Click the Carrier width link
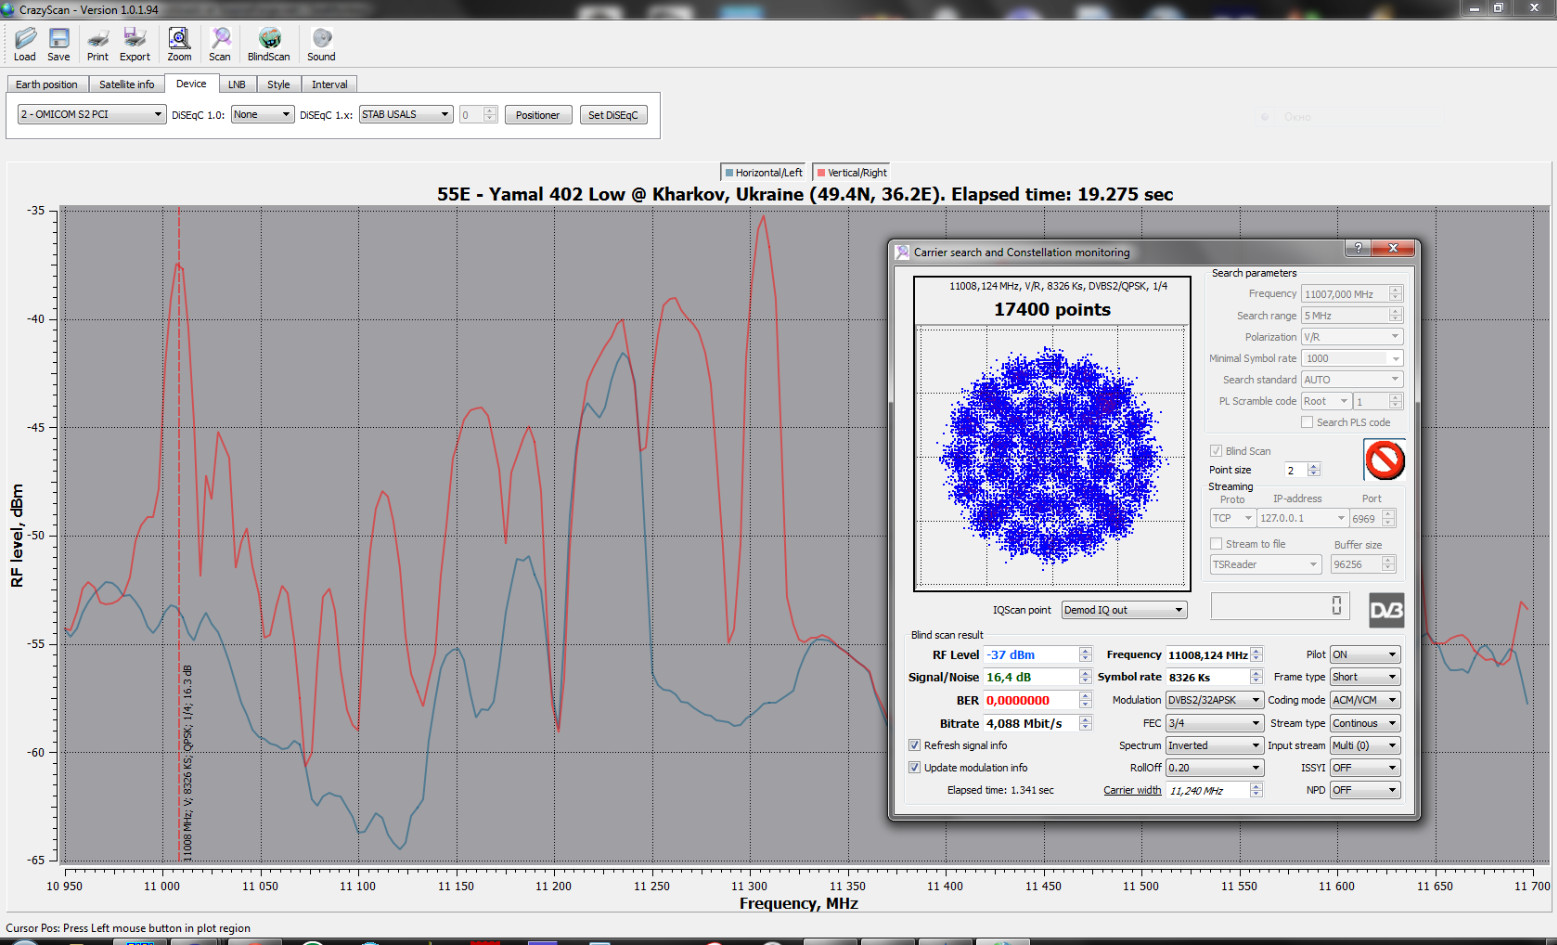 coord(1132,790)
